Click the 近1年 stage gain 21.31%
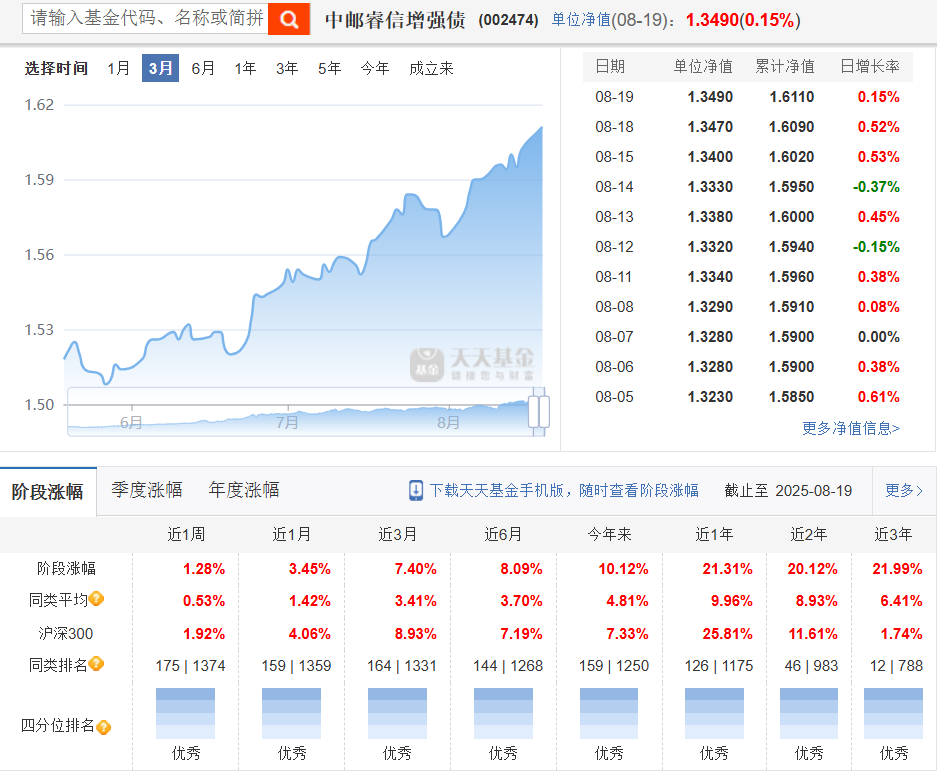937x775 pixels. pyautogui.click(x=727, y=569)
